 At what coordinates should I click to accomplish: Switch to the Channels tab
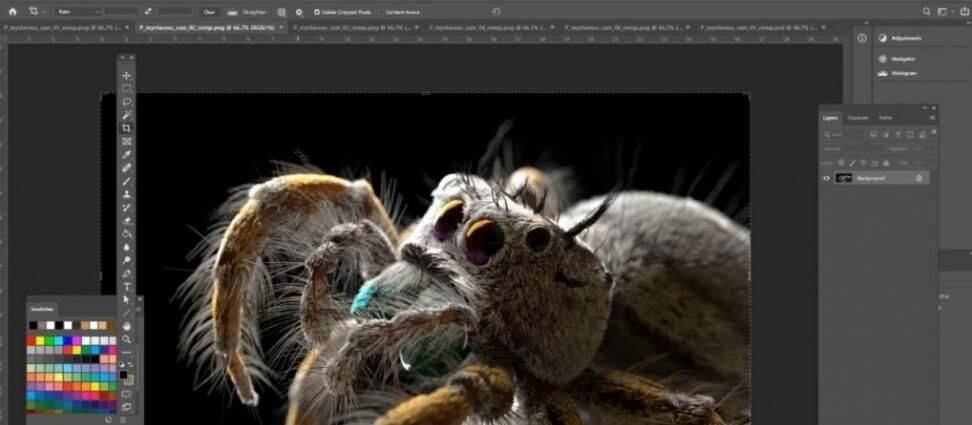pos(858,118)
